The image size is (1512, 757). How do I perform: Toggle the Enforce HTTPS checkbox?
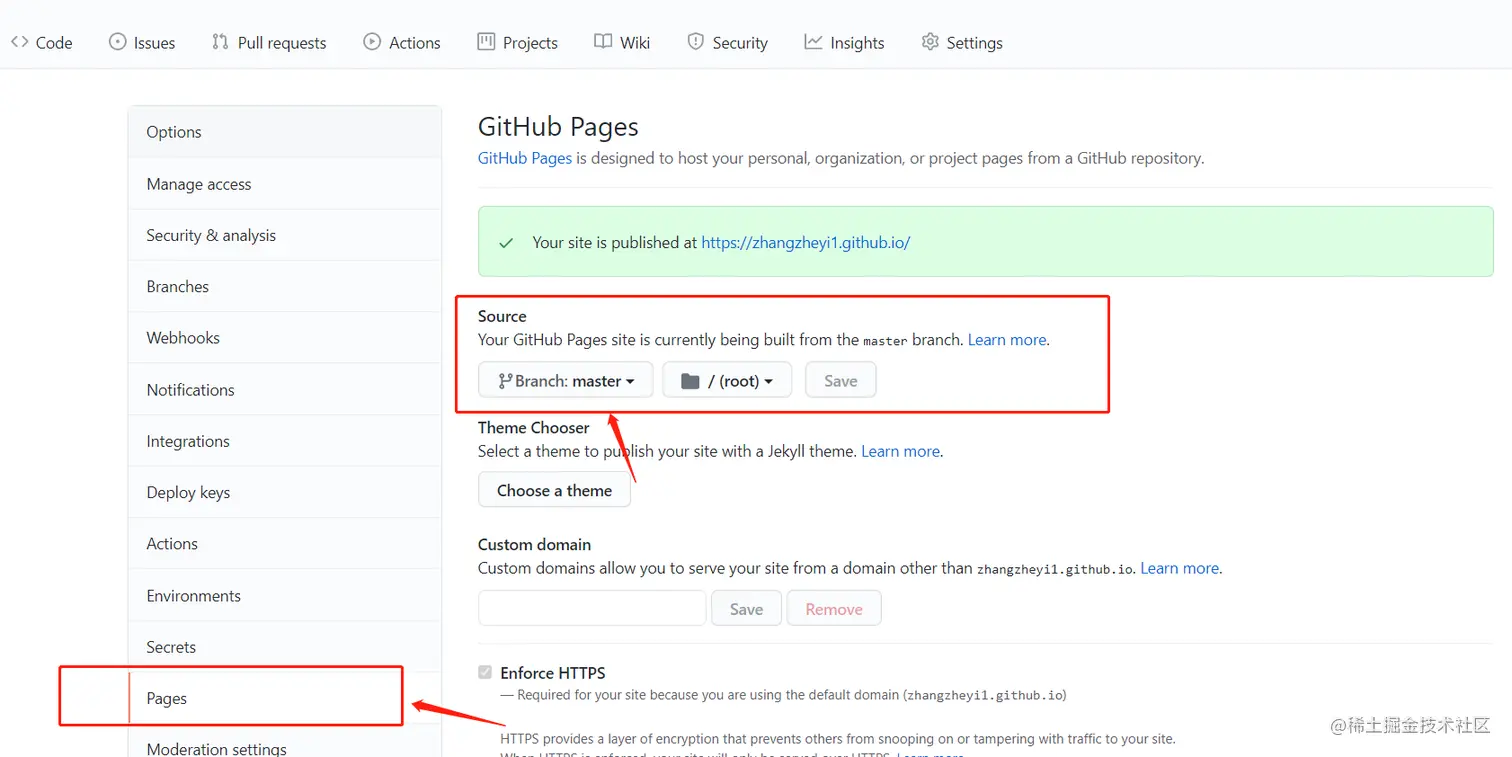click(x=485, y=673)
